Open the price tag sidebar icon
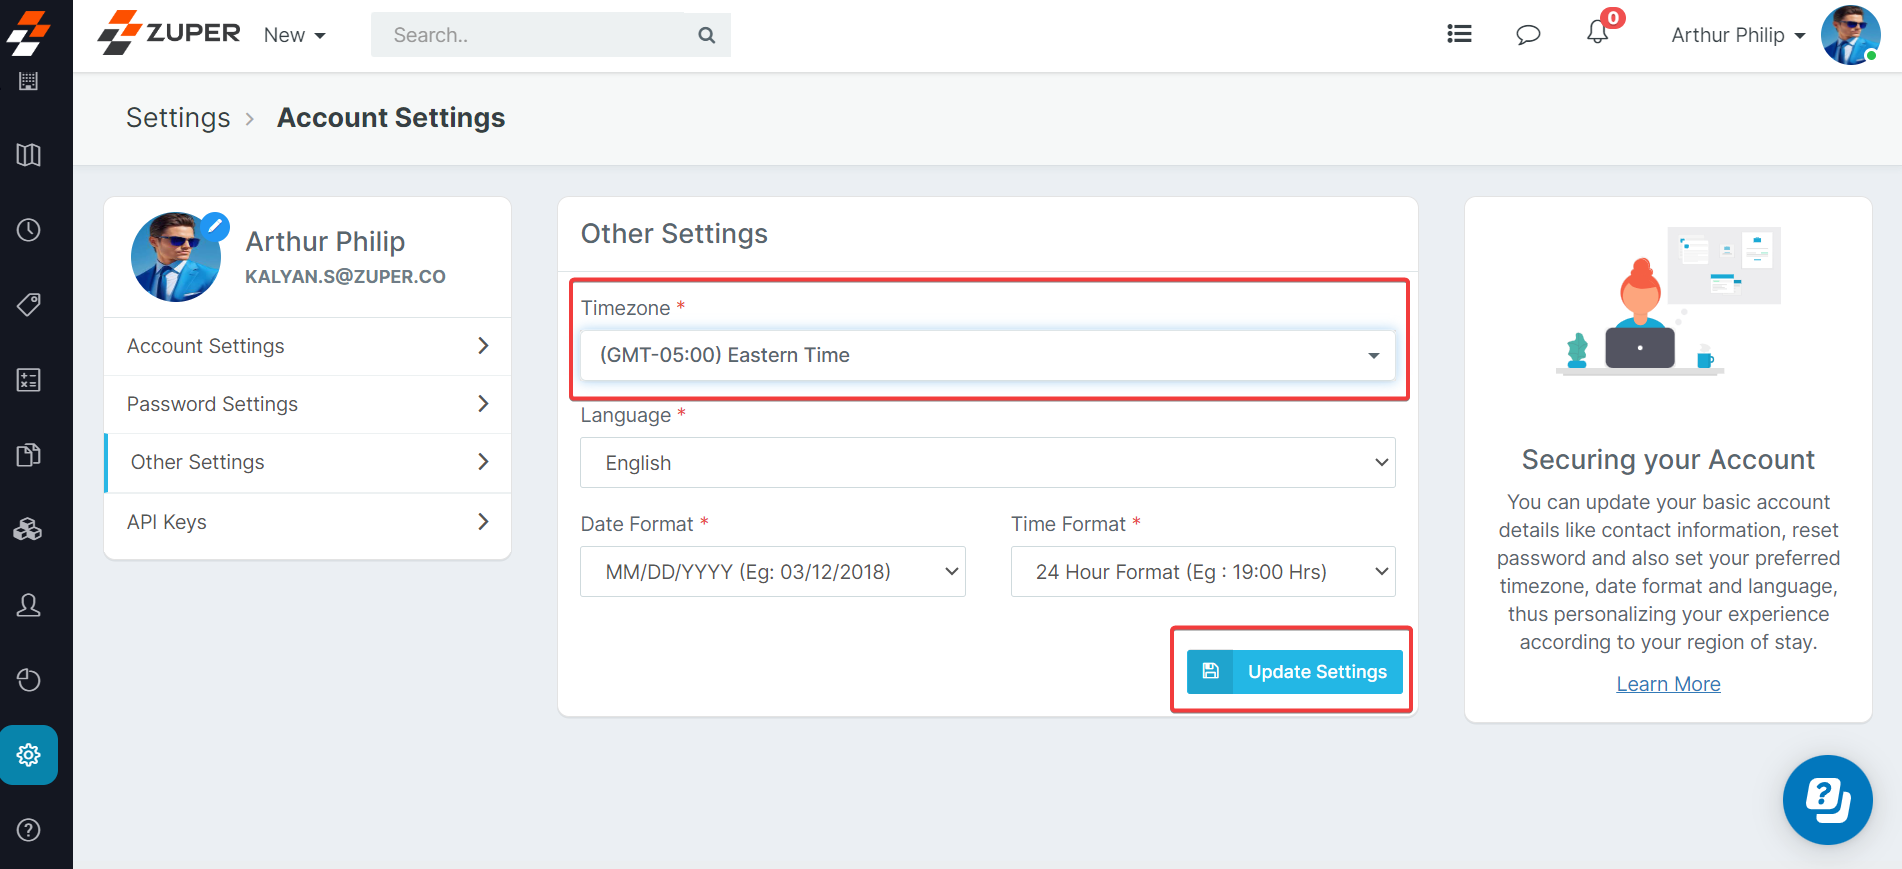Viewport: 1902px width, 869px height. tap(29, 304)
